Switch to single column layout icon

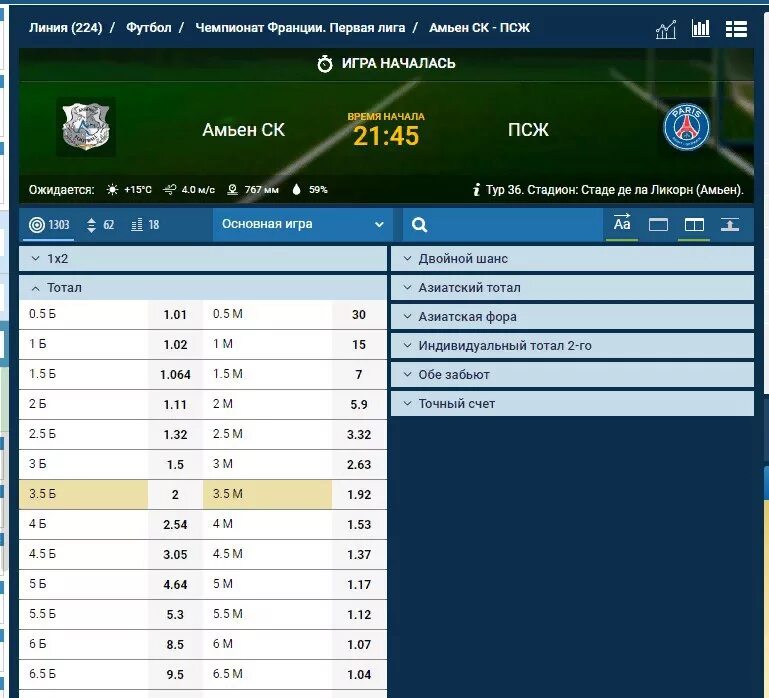[658, 225]
